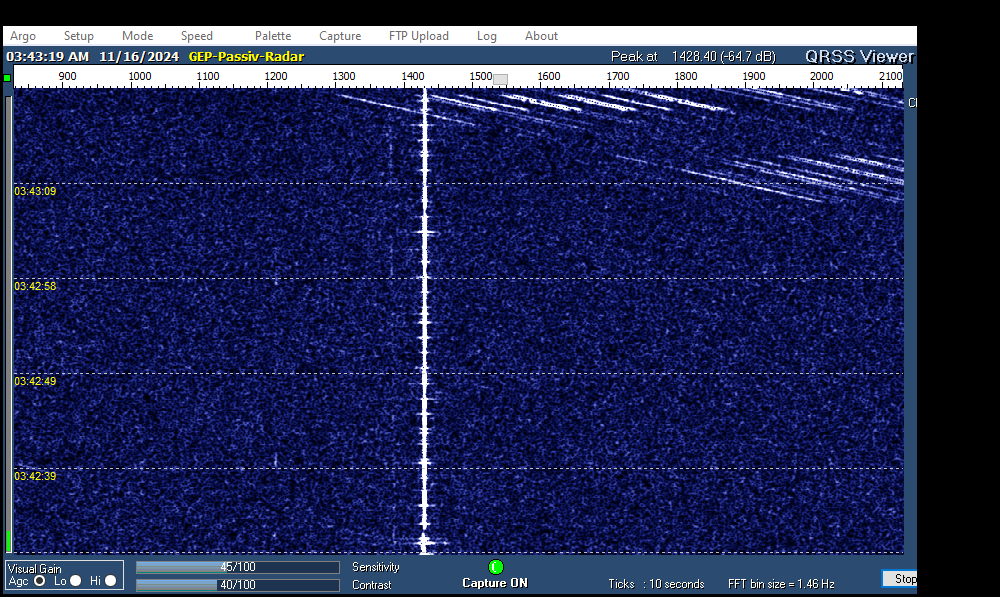Click the small green square indicator at top left
This screenshot has width=1000, height=597.
click(x=7, y=78)
